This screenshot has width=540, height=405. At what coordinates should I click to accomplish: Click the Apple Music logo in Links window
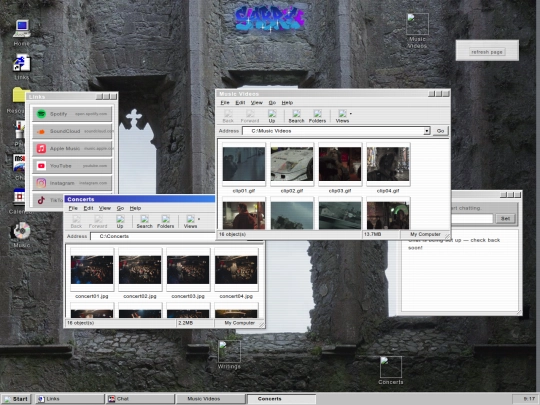(41, 148)
